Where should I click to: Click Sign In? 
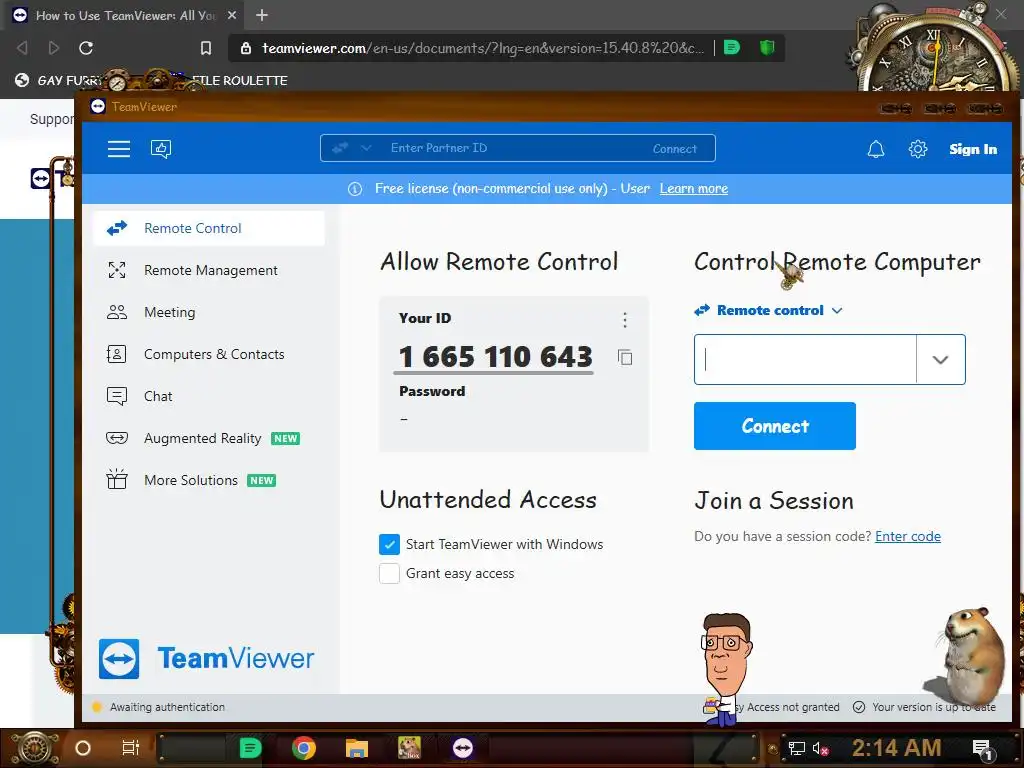973,149
